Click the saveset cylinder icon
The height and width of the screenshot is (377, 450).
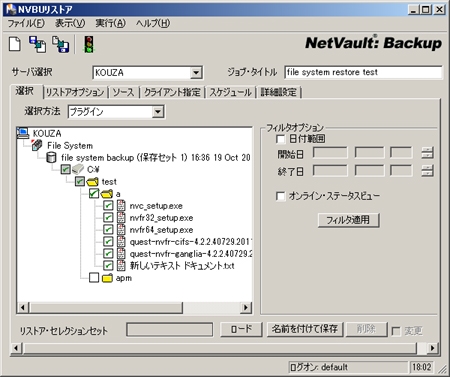click(x=51, y=157)
